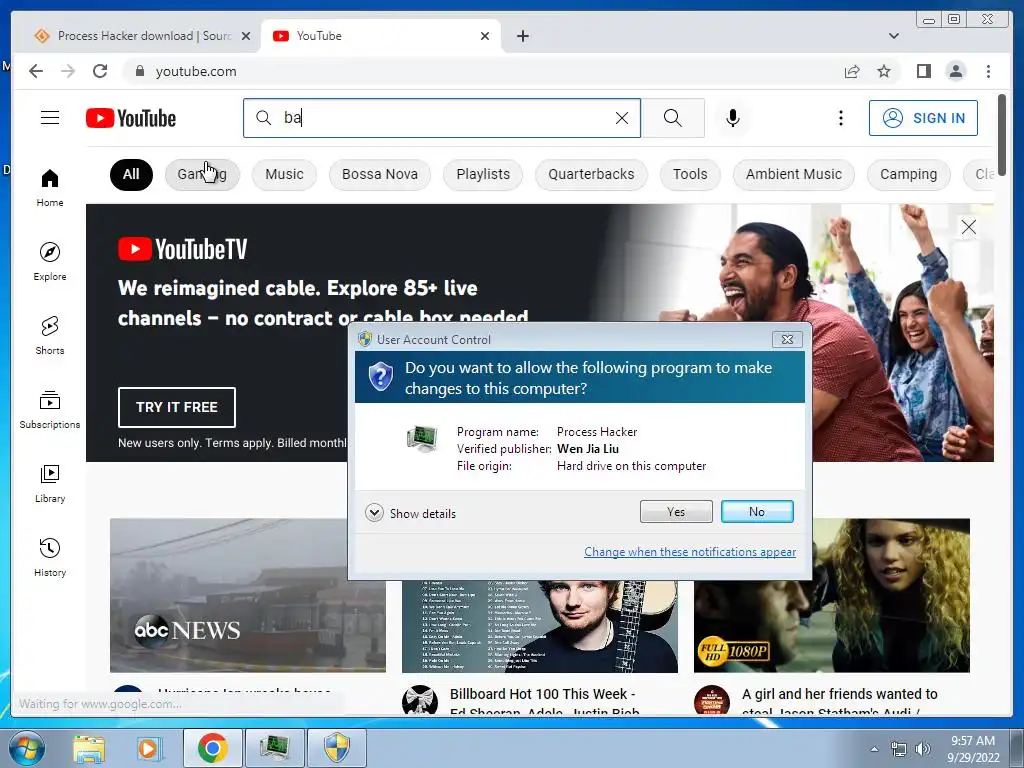The height and width of the screenshot is (768, 1024).
Task: Show hidden system tray icons
Action: tap(874, 749)
